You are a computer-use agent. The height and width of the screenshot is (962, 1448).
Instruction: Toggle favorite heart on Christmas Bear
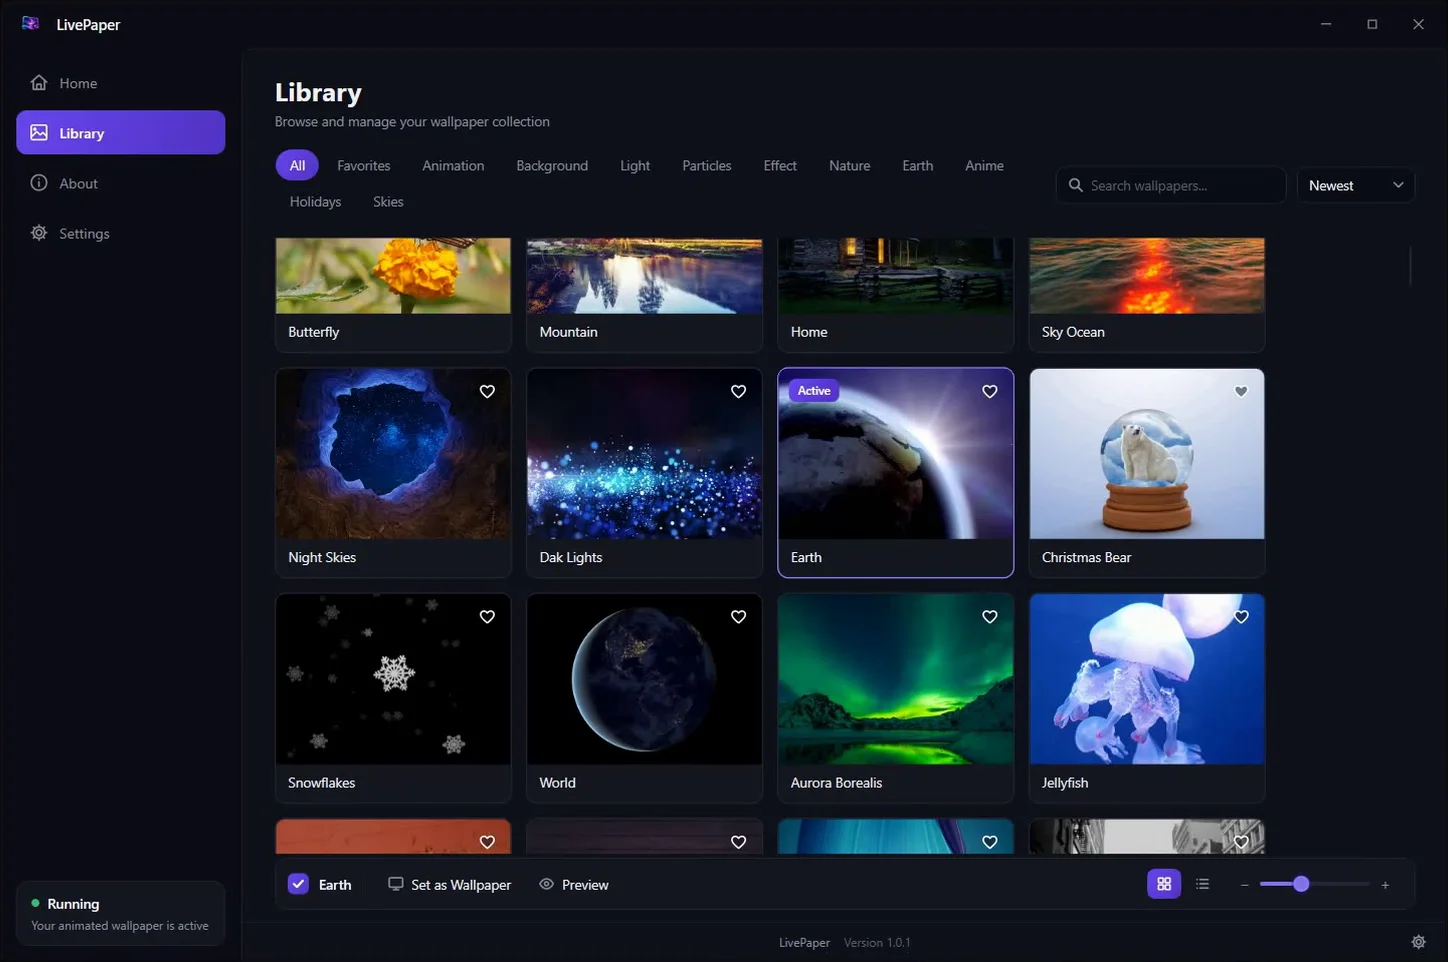point(1241,391)
